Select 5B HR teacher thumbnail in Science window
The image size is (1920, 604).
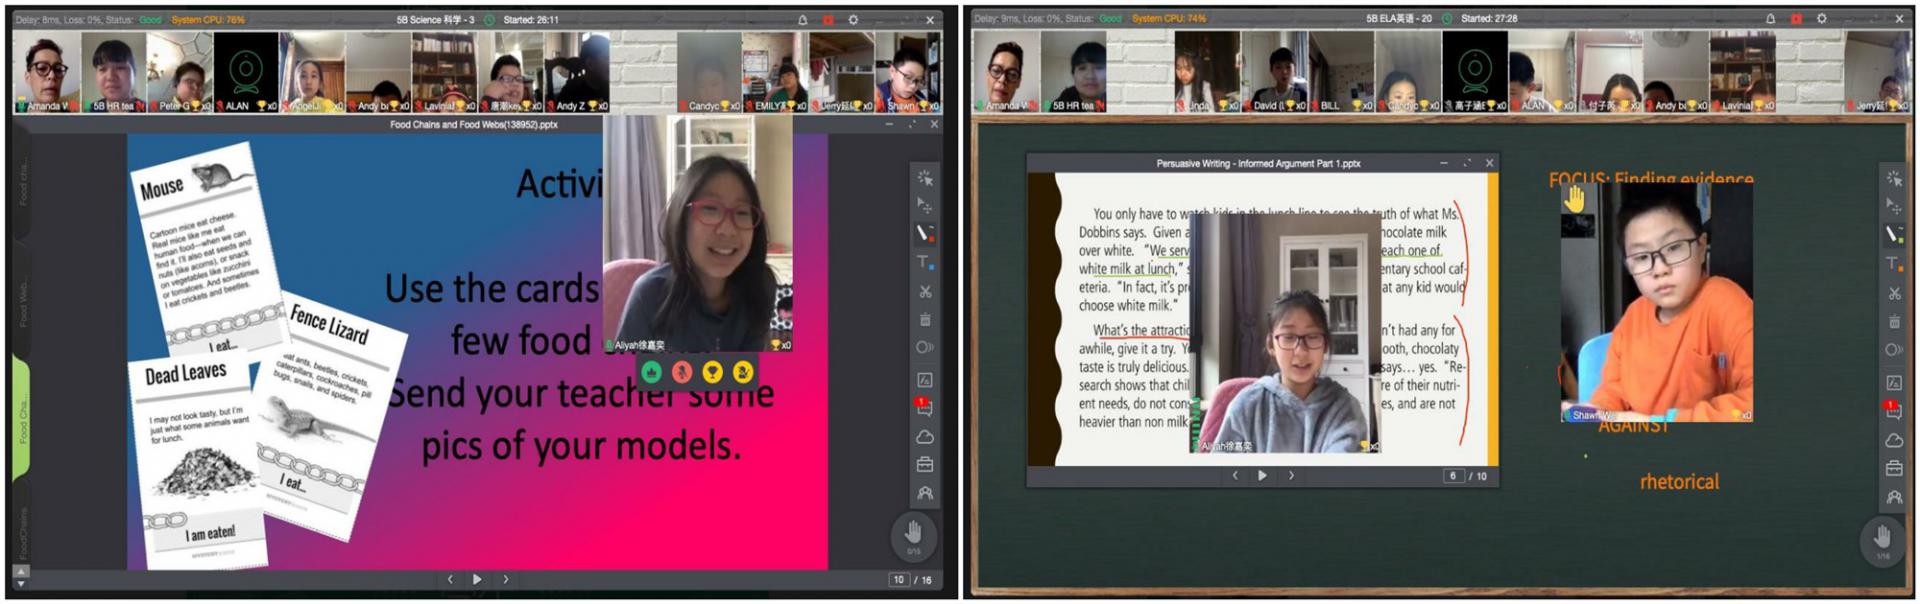tap(113, 71)
